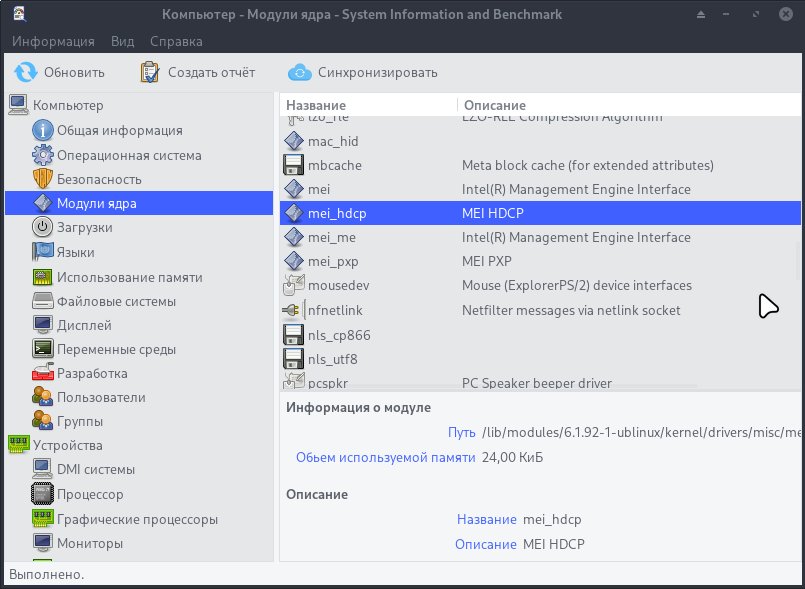The height and width of the screenshot is (589, 805).
Task: Click the Синхронизировать cloud icon
Action: 300,72
